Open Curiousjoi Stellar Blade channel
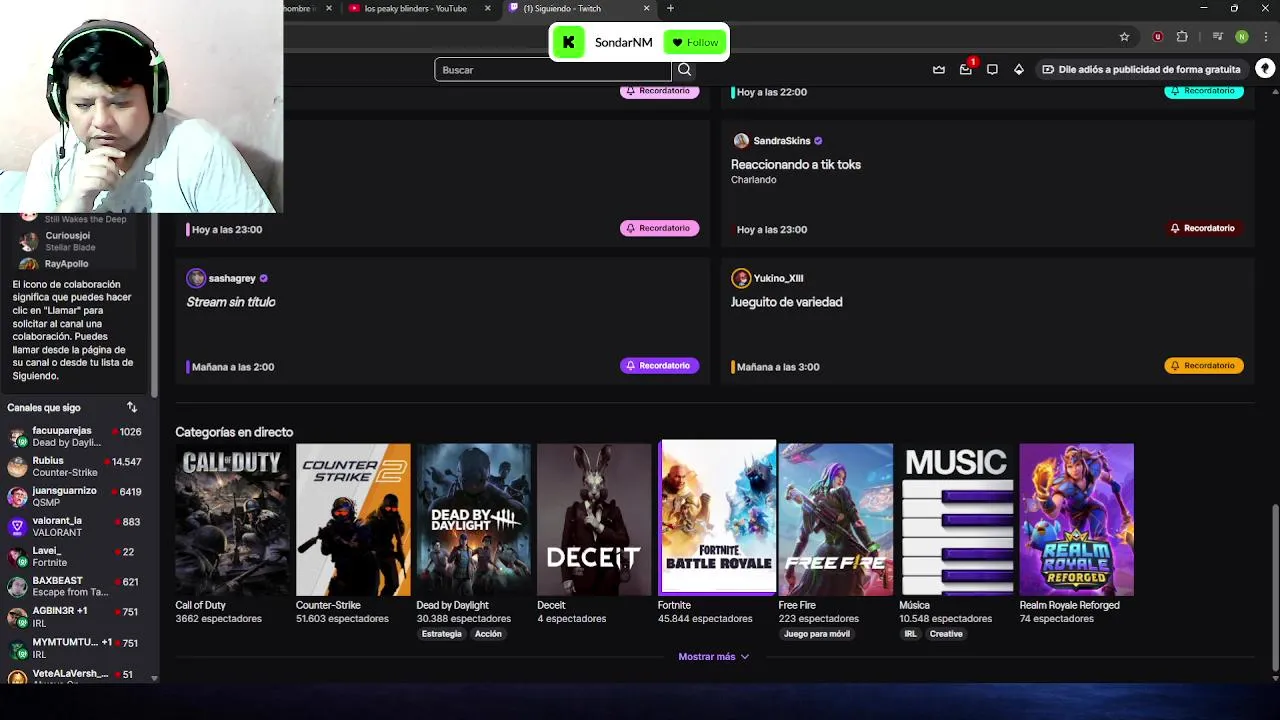This screenshot has width=1280, height=720. click(74, 241)
